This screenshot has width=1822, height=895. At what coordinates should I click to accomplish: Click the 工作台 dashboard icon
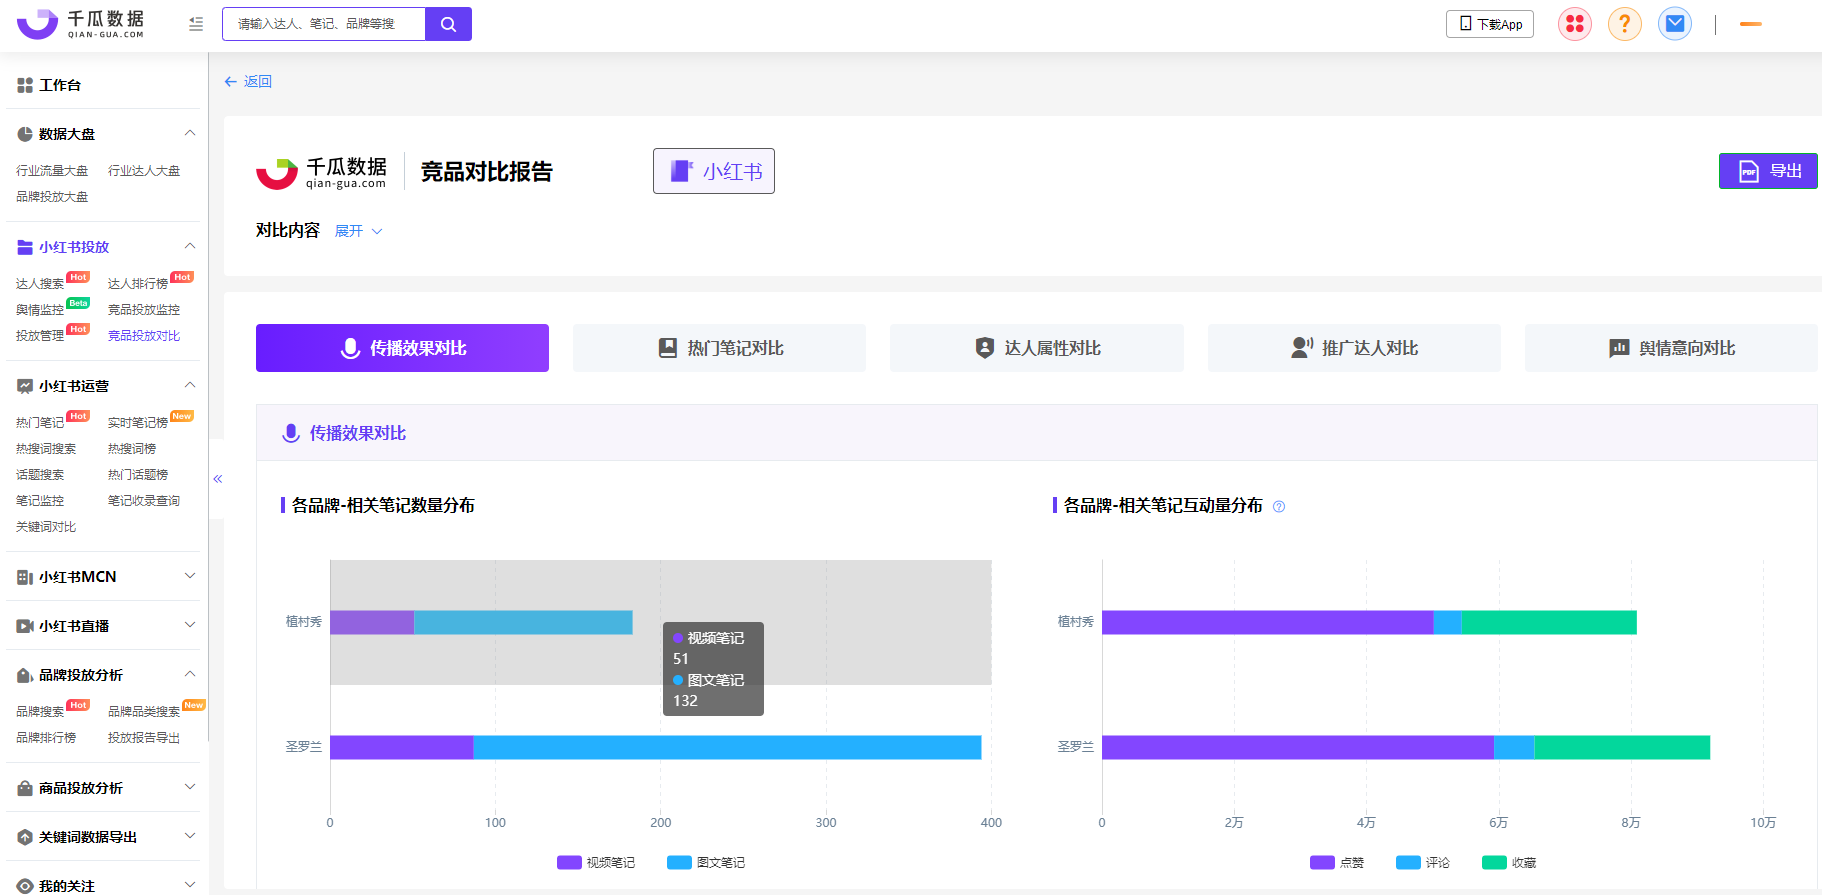pyautogui.click(x=25, y=86)
